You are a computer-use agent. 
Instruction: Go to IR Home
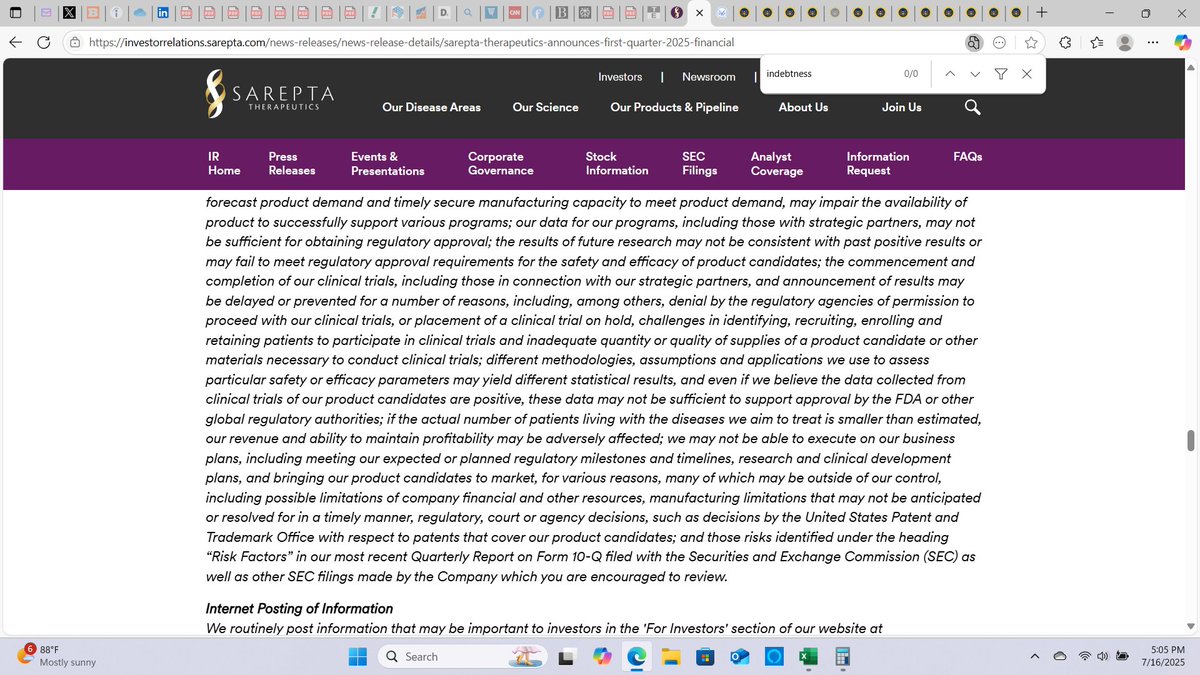click(224, 164)
